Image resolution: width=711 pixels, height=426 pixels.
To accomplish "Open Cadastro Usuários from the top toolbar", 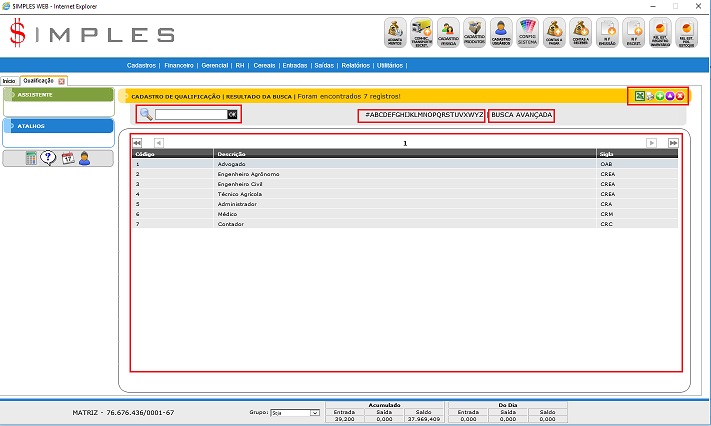I will click(x=502, y=34).
